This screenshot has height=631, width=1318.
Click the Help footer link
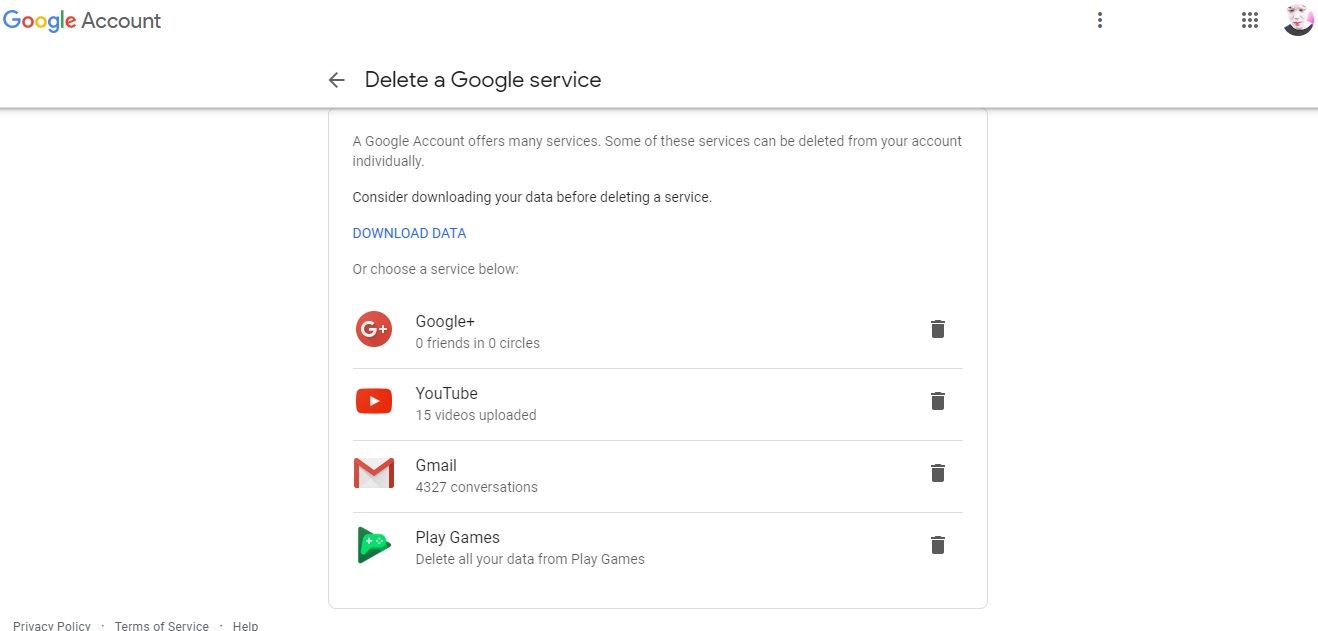tap(245, 626)
